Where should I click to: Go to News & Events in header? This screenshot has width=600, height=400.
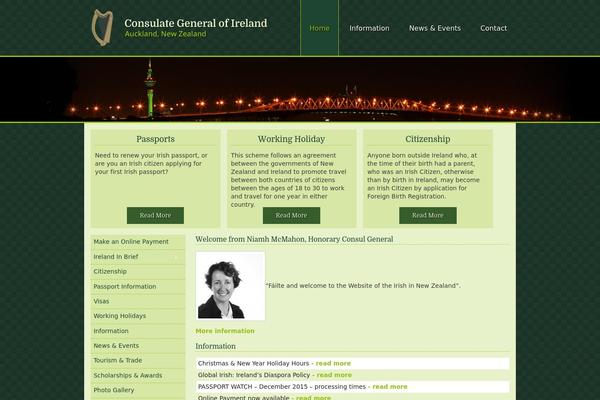click(x=435, y=28)
